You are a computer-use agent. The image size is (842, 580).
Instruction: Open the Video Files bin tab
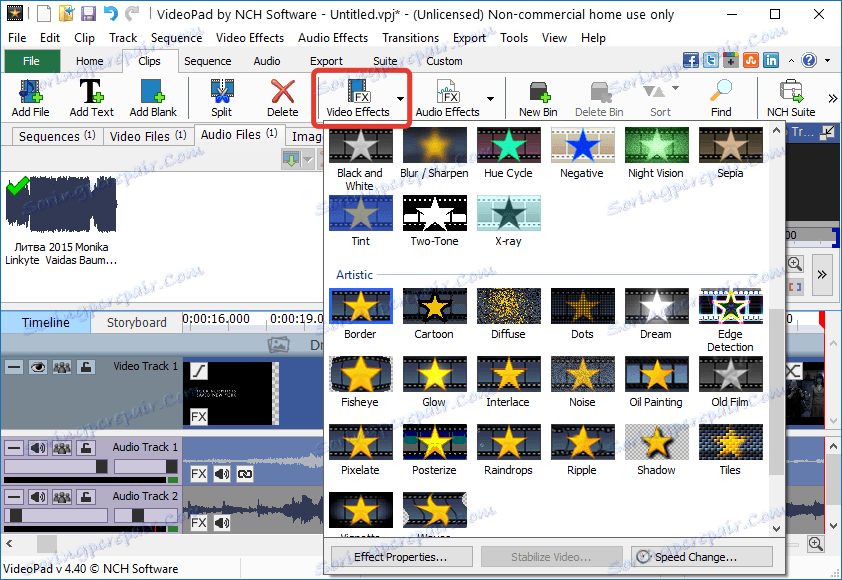[x=148, y=136]
